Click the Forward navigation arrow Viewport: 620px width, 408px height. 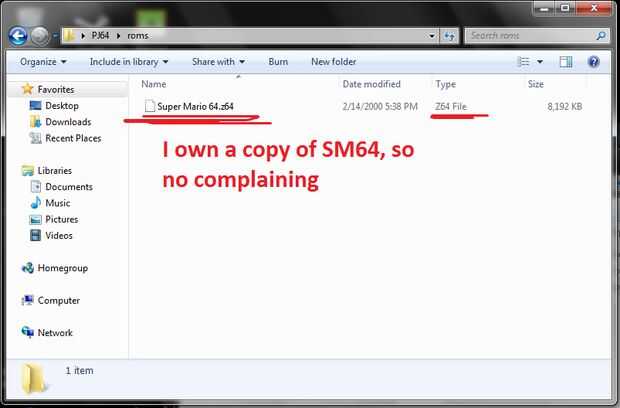point(40,36)
